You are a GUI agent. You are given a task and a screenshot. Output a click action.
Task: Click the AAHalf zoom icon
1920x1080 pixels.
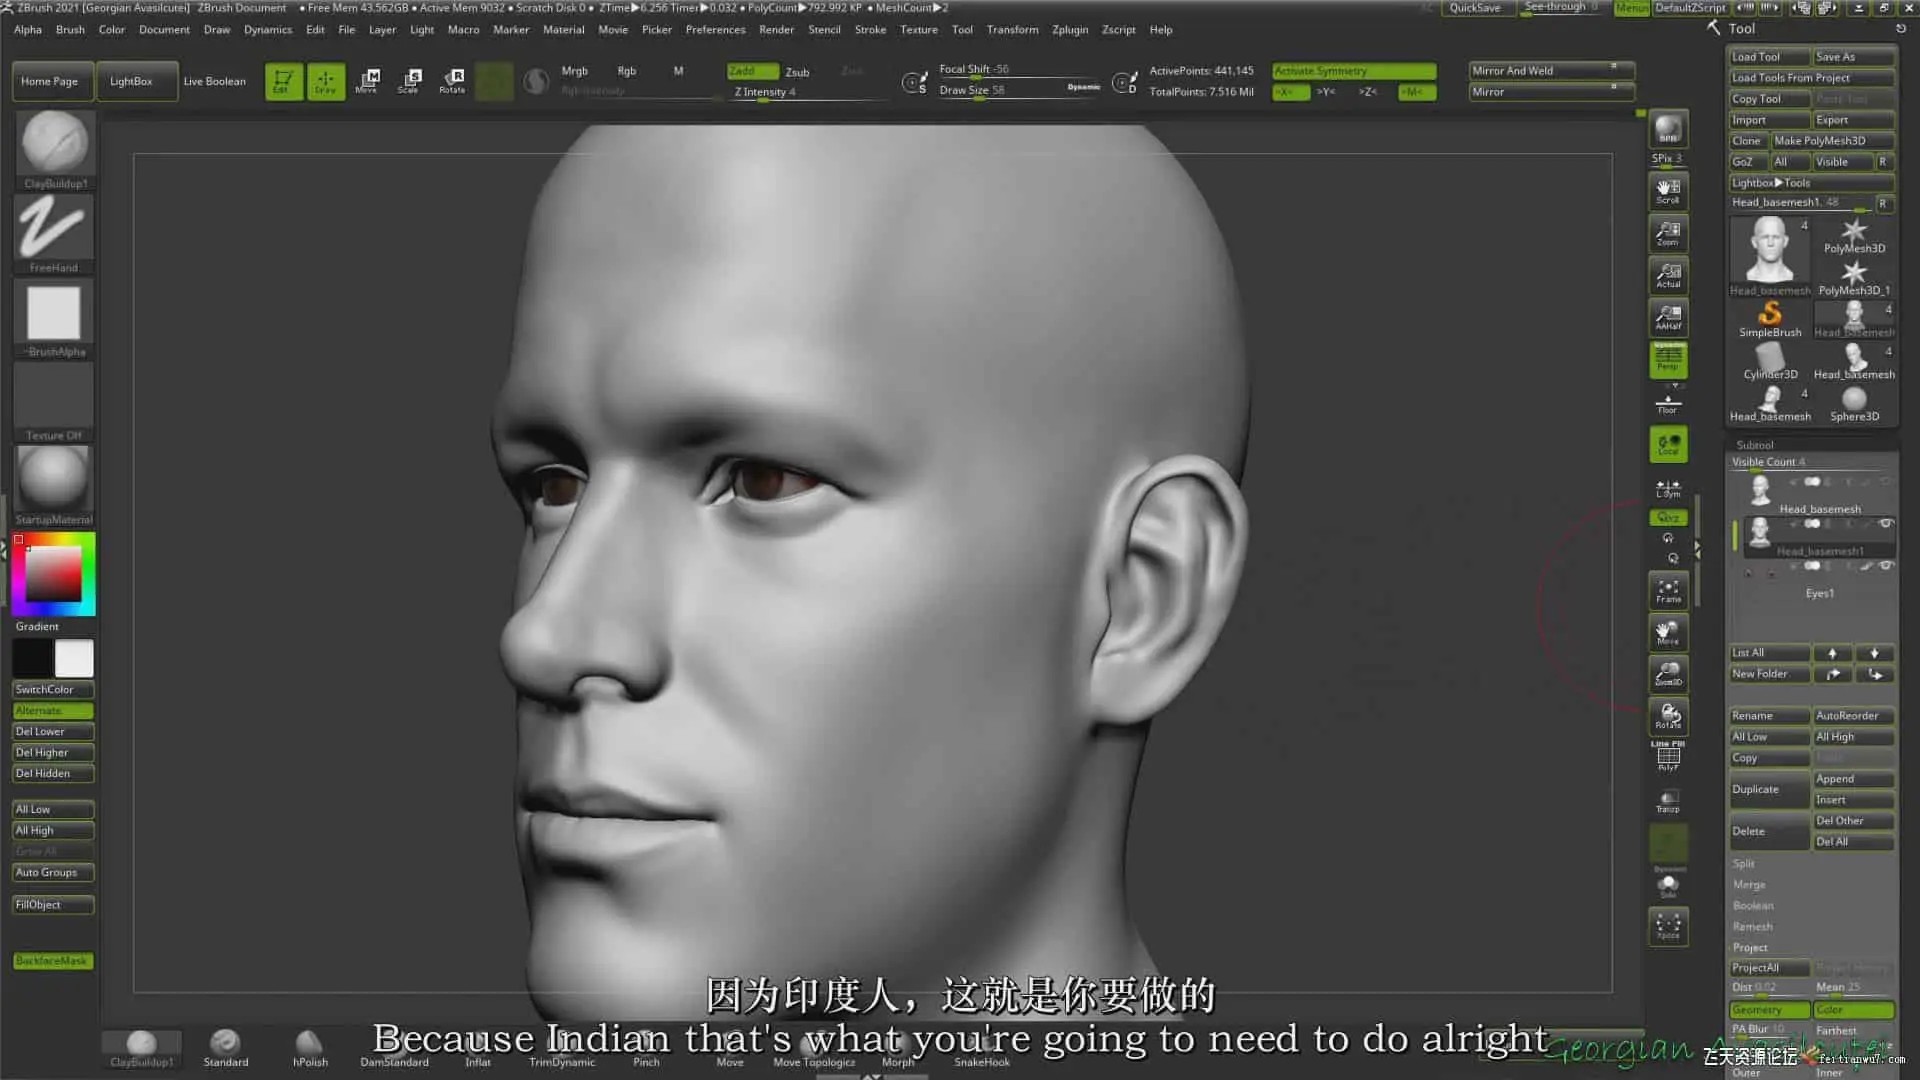tap(1668, 317)
